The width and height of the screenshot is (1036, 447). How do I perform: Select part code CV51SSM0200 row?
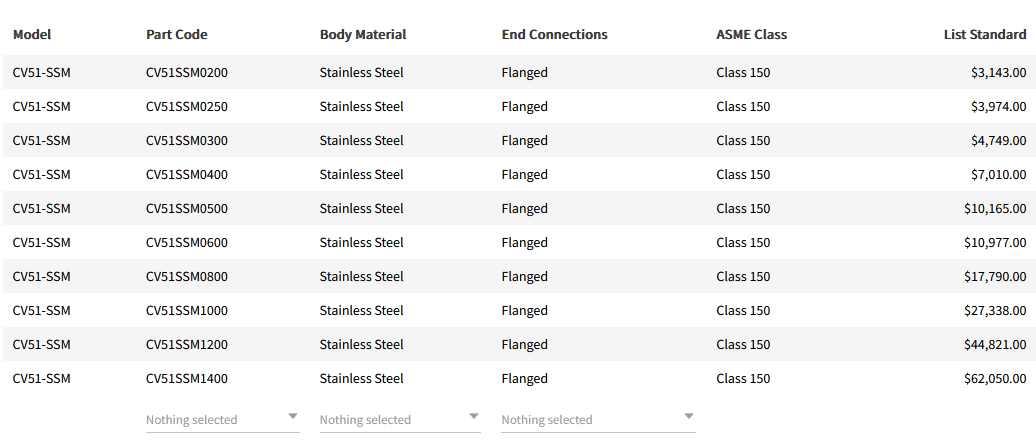(187, 73)
